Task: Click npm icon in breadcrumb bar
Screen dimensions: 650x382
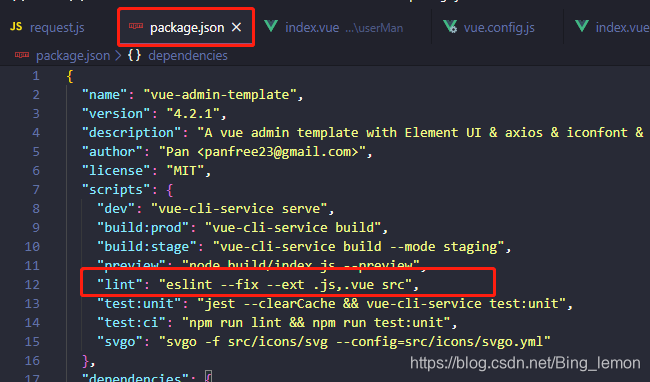Action: click(x=22, y=55)
